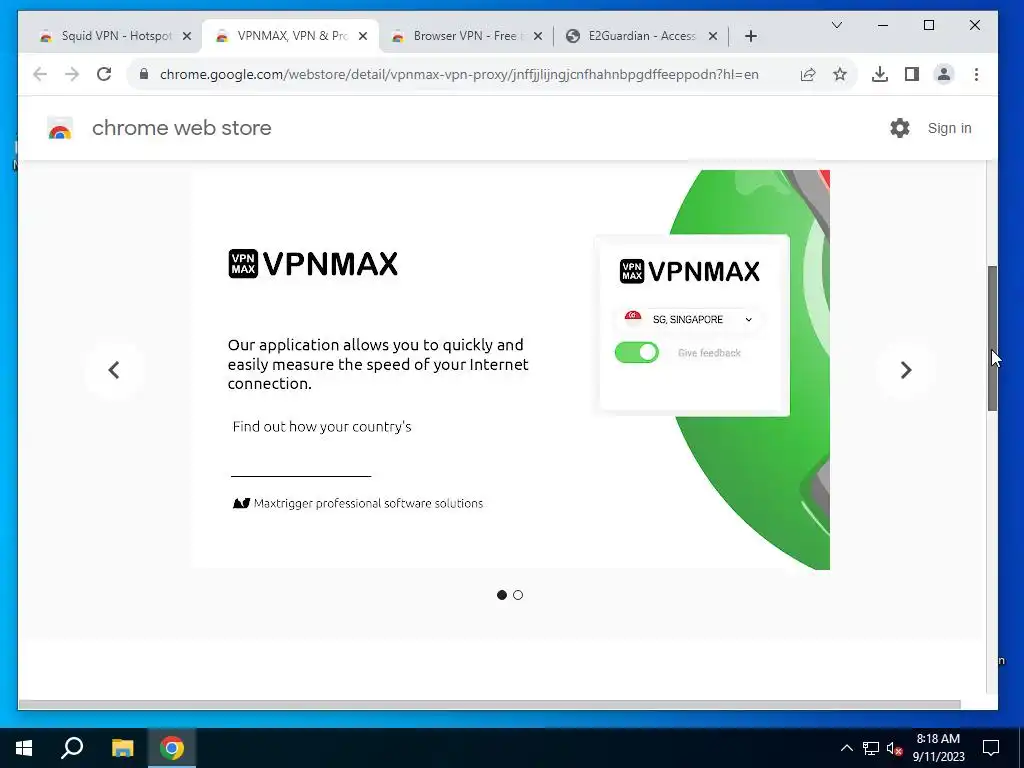Click the VPNMAX promotional screenshot
This screenshot has width=1024, height=768.
click(x=511, y=370)
